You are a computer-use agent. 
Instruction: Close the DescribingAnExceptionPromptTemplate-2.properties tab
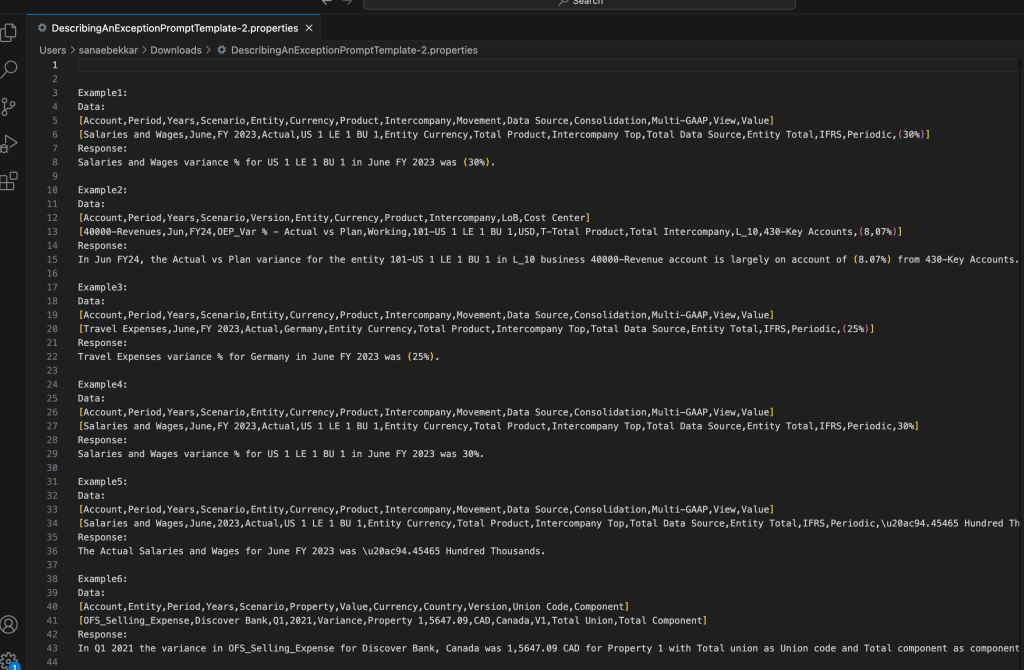310,28
